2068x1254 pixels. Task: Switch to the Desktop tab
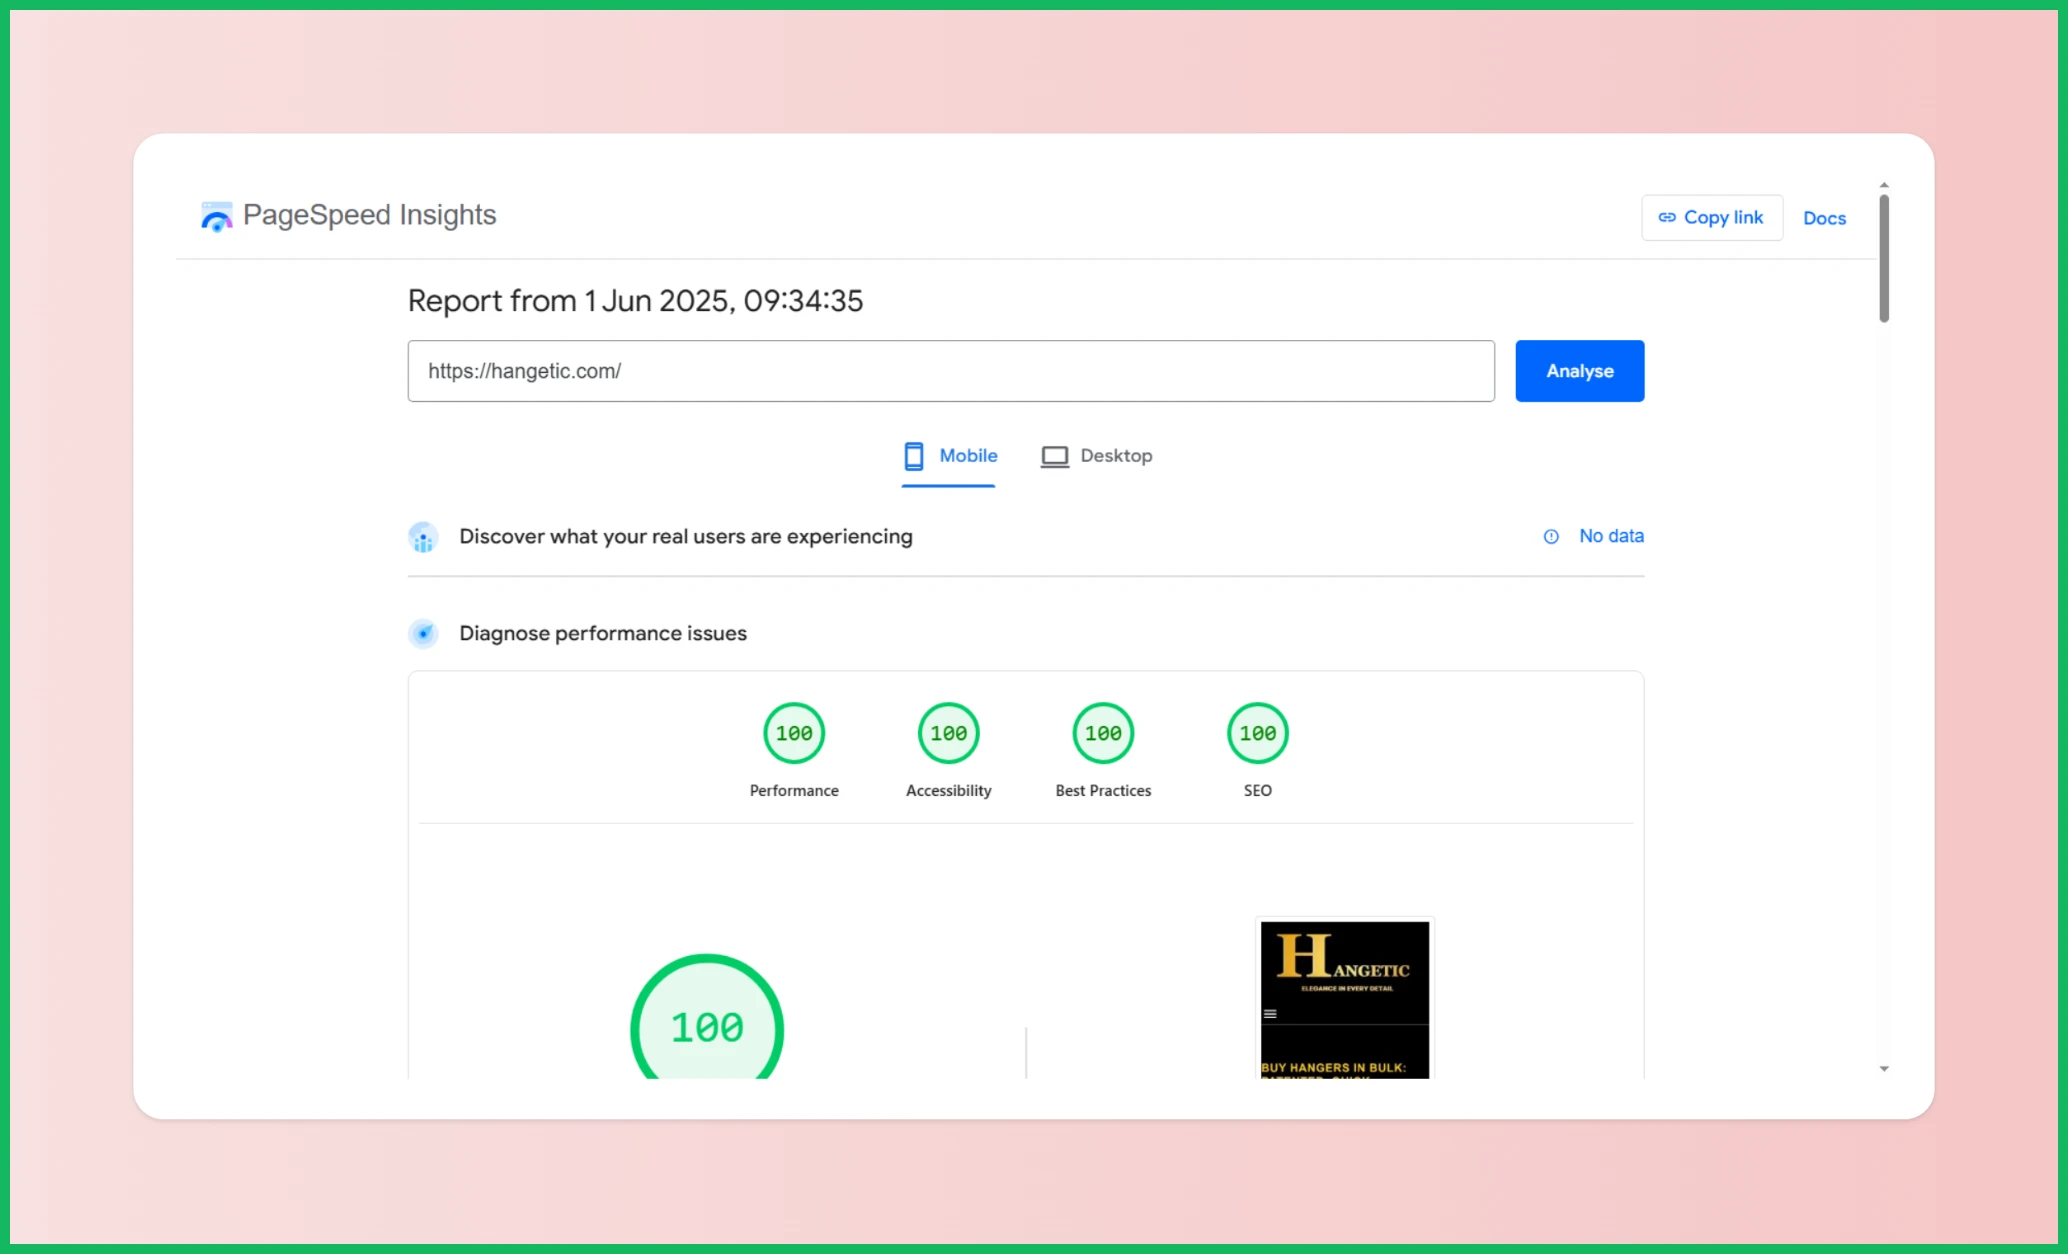click(x=1097, y=456)
